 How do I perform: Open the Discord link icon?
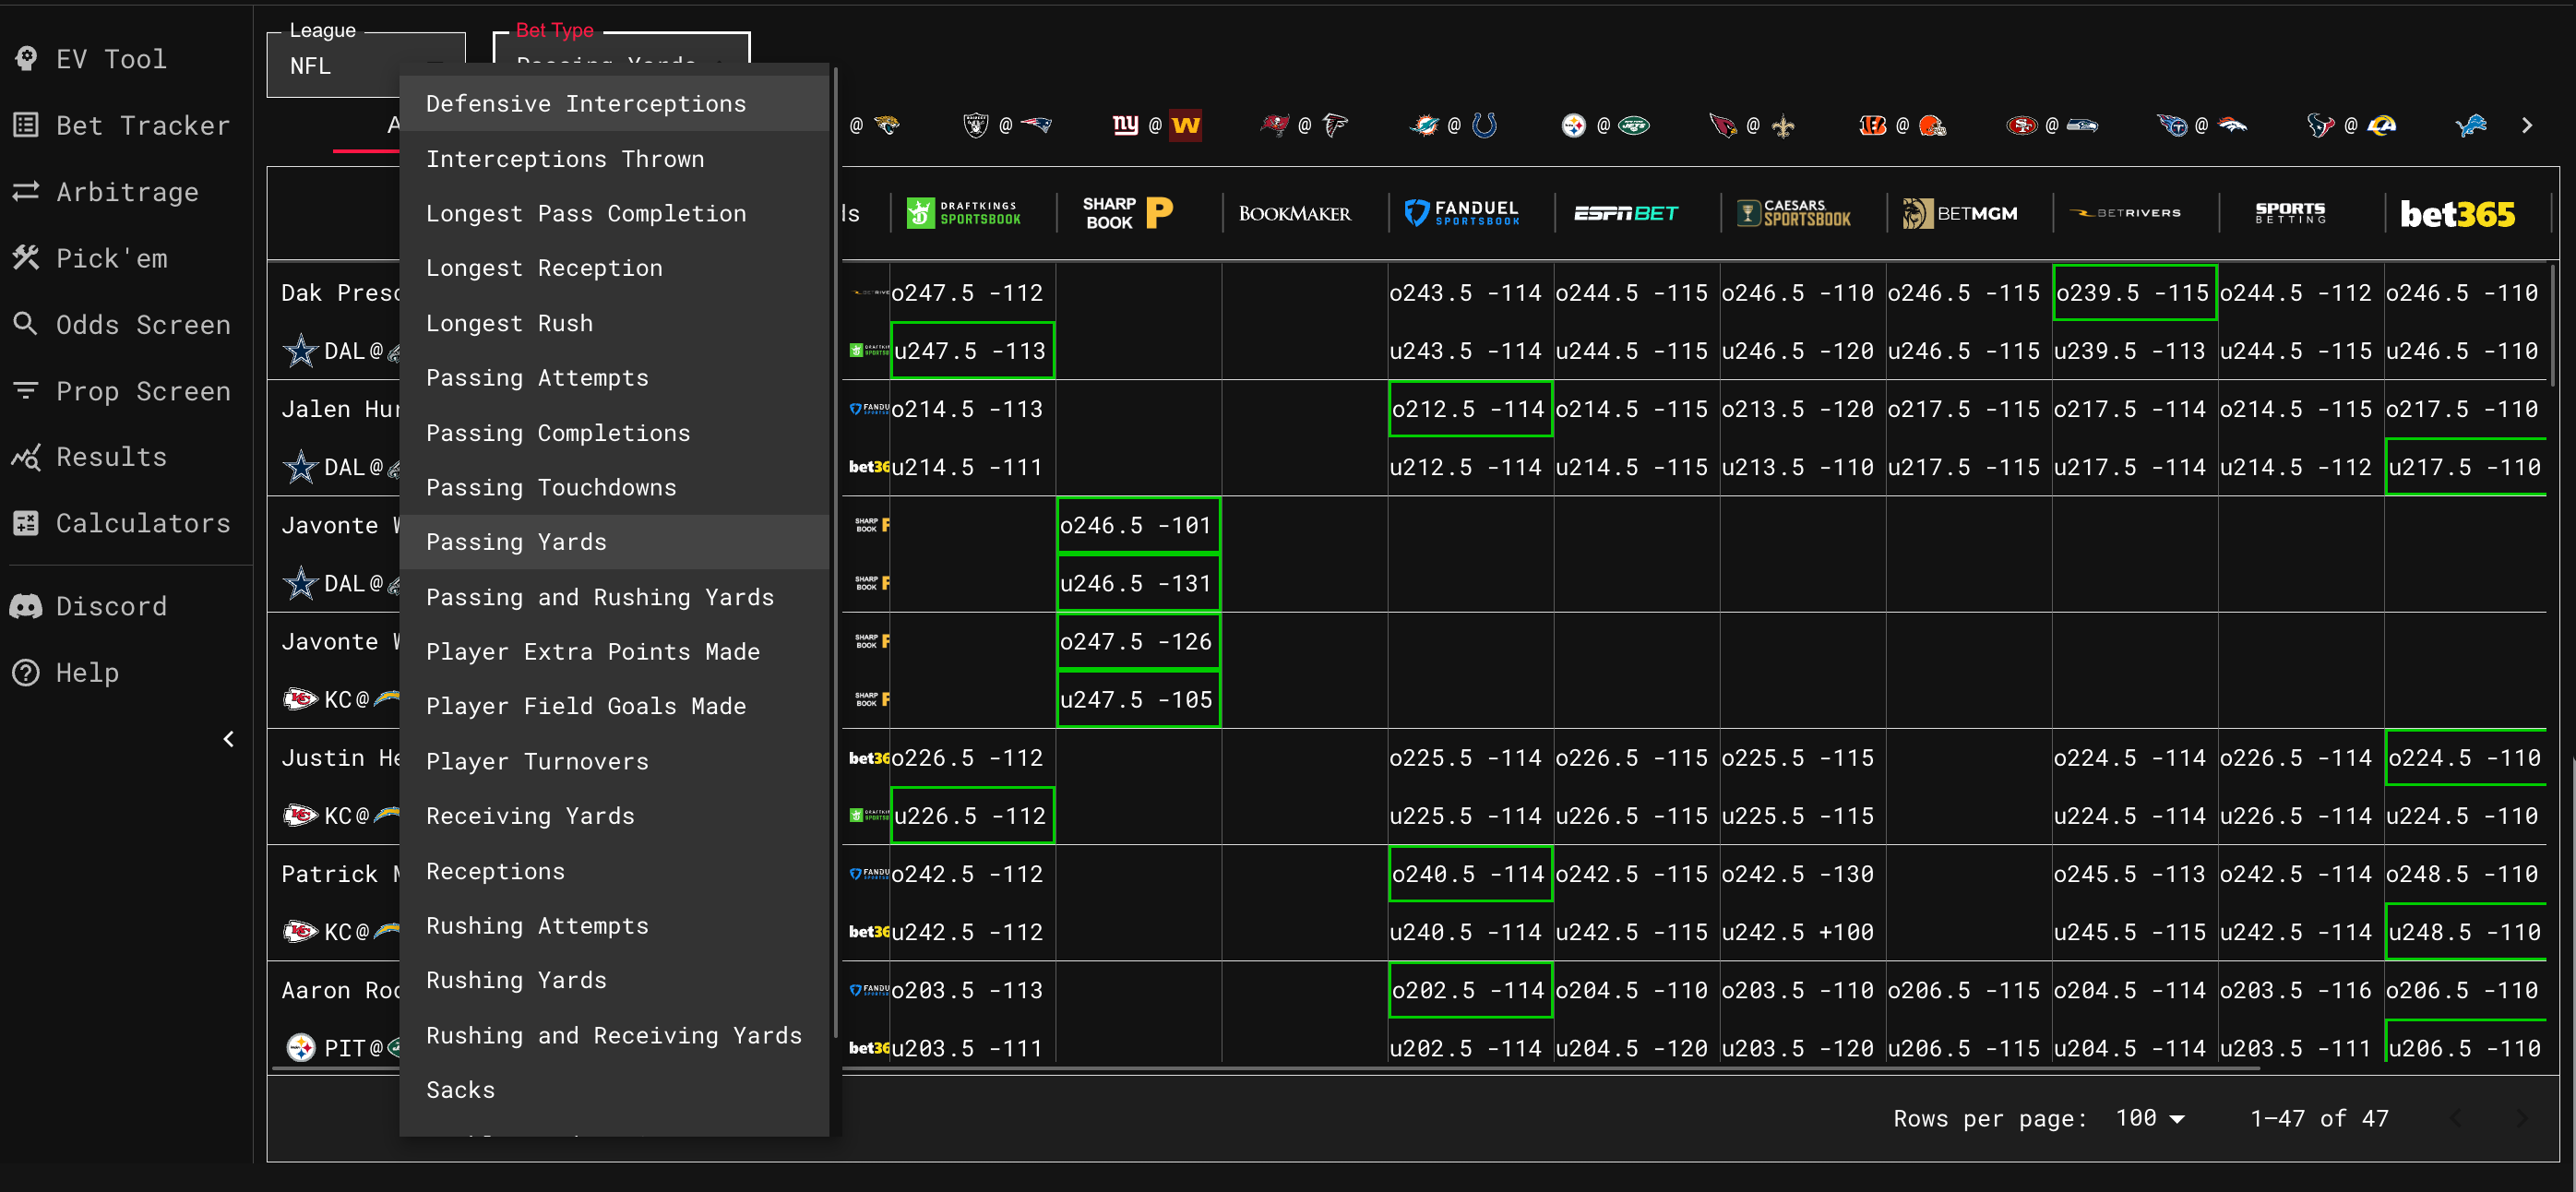(26, 606)
